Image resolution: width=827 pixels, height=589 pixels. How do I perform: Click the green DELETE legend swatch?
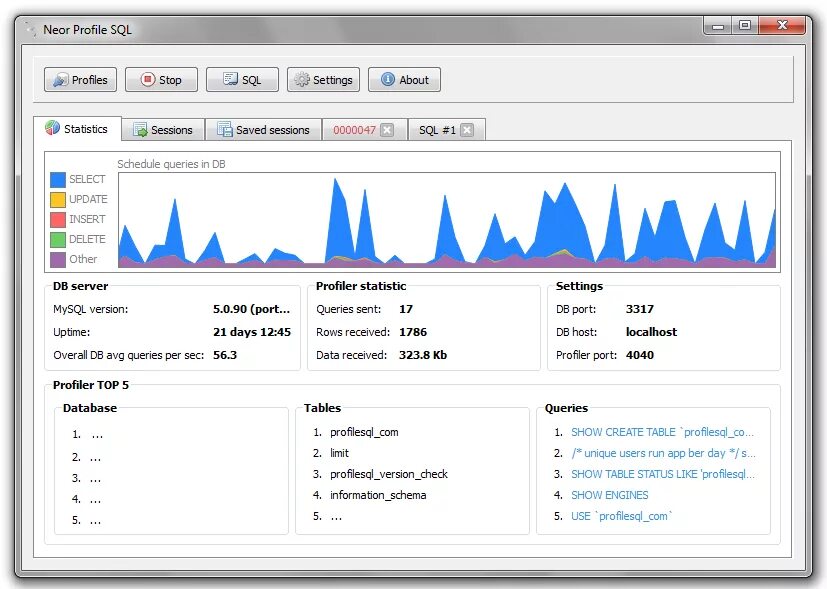tap(58, 240)
